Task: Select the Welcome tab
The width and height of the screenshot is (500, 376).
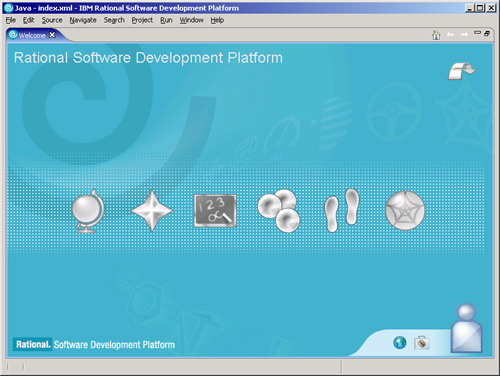Action: coord(32,35)
